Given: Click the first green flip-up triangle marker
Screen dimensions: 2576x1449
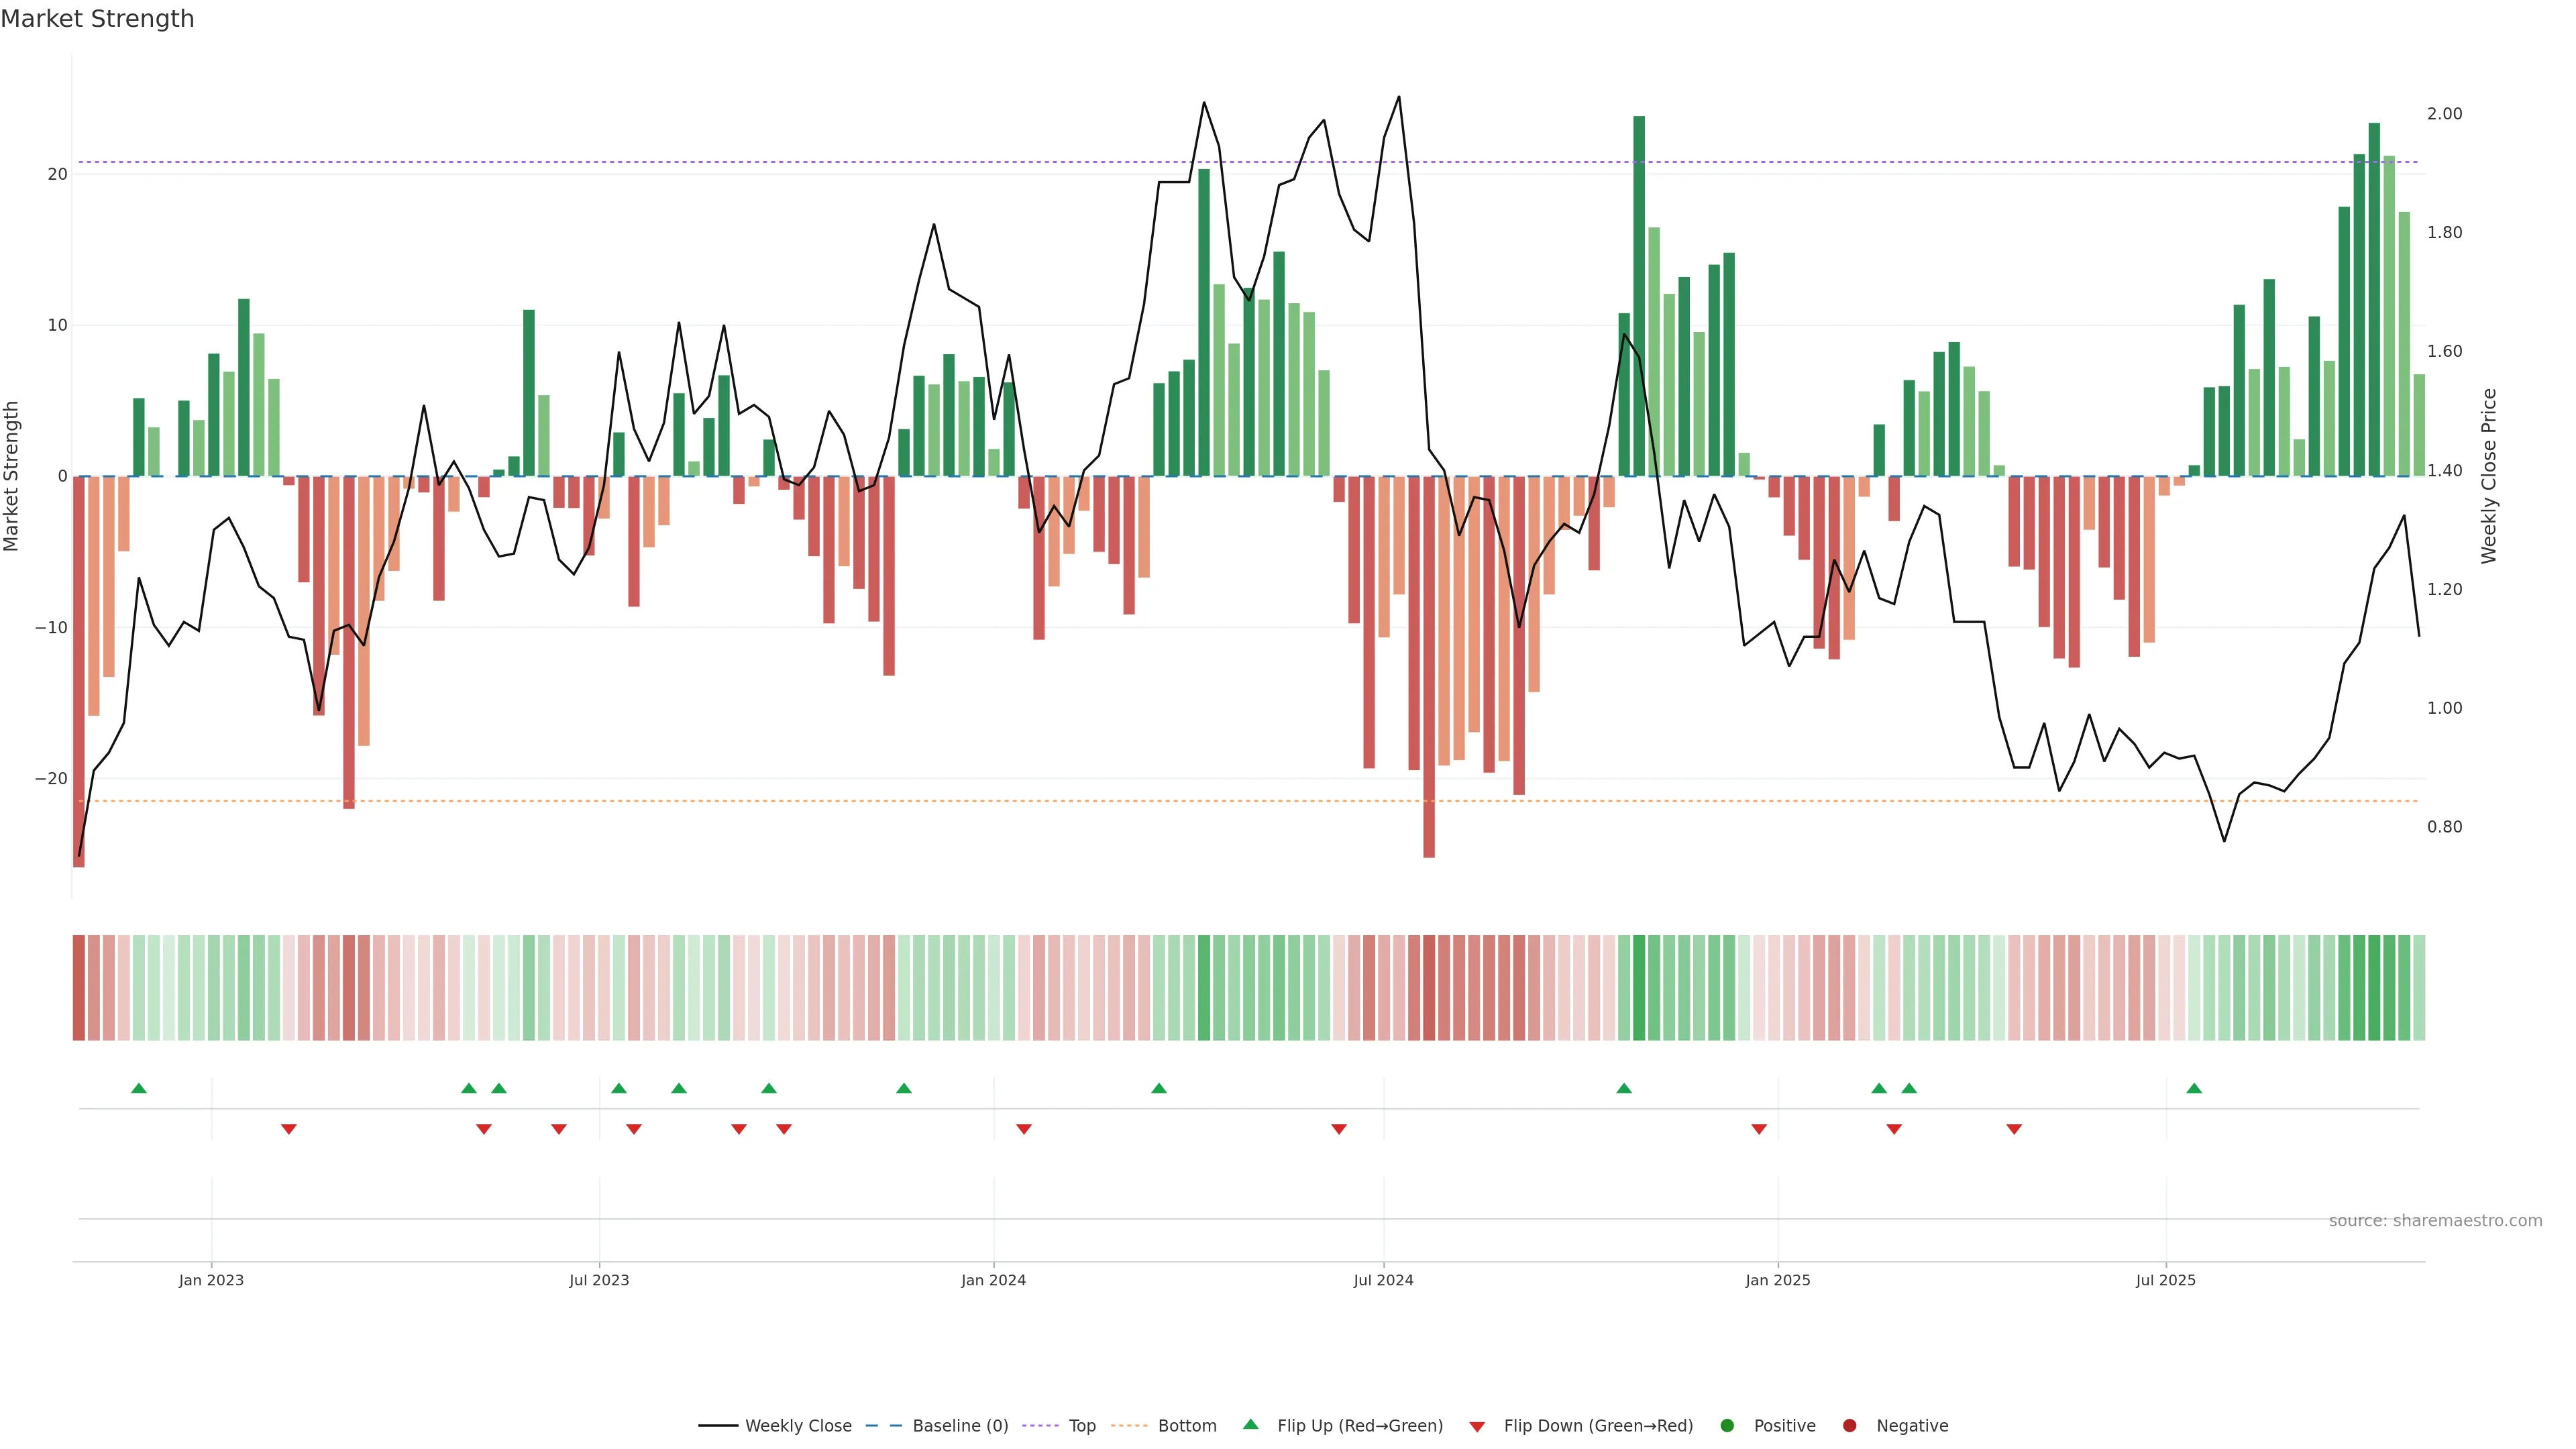Looking at the screenshot, I should pyautogui.click(x=139, y=1088).
